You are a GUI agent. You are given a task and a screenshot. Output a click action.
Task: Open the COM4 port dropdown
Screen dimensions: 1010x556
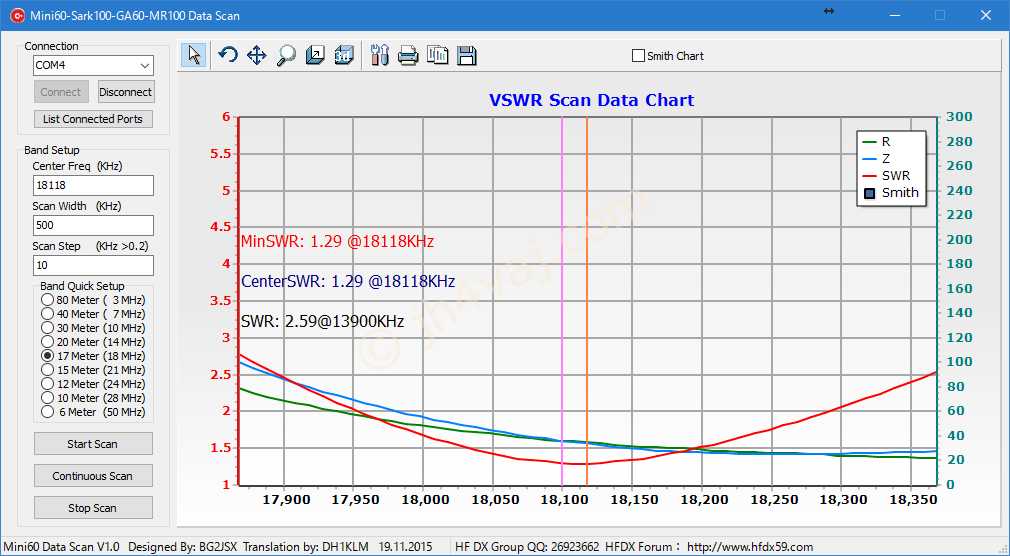[145, 65]
